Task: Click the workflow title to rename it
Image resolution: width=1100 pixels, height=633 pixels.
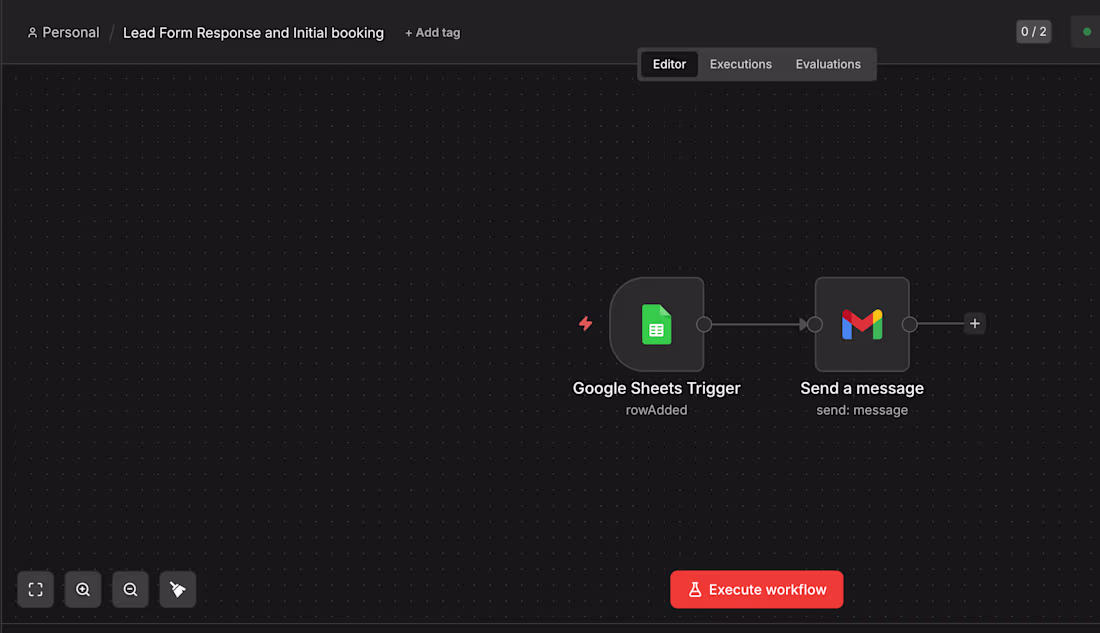Action: click(x=253, y=33)
